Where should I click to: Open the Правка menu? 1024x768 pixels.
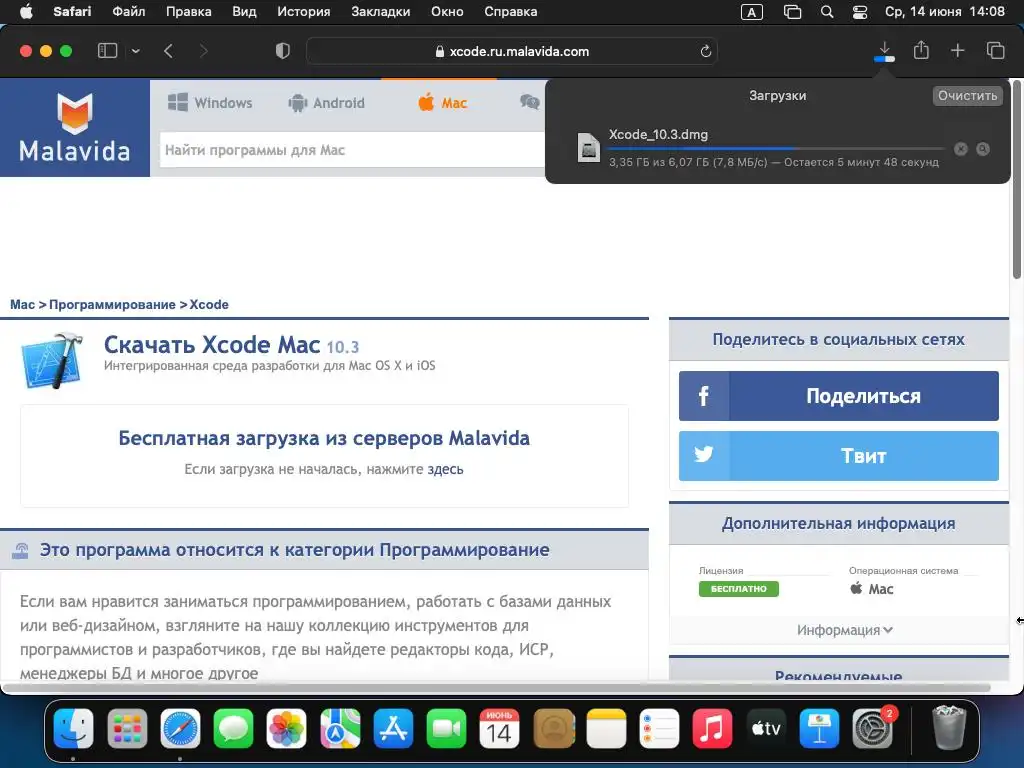tap(188, 12)
